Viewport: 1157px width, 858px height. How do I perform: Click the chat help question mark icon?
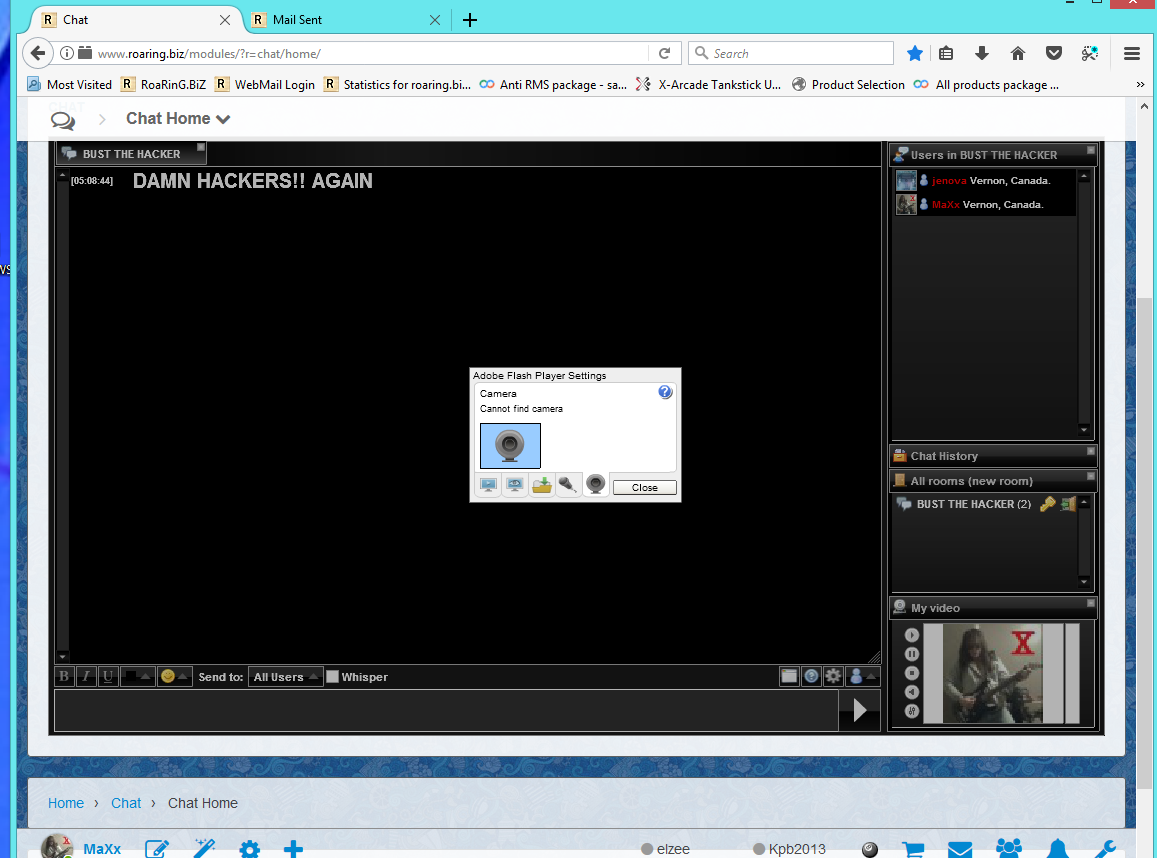pyautogui.click(x=811, y=676)
